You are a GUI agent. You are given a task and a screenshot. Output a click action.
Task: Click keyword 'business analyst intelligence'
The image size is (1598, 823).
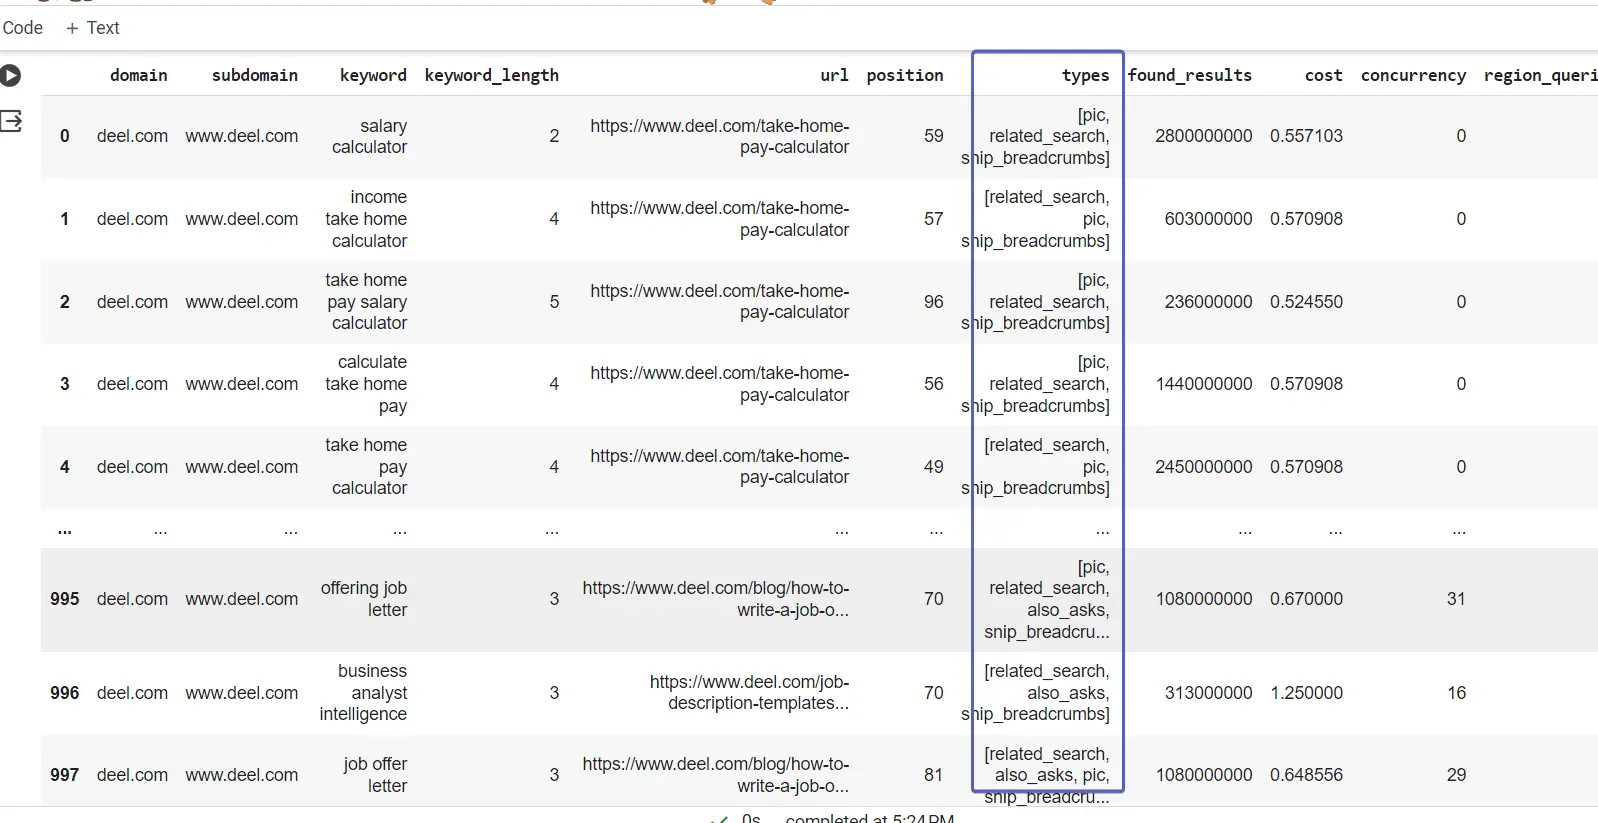[x=363, y=693]
